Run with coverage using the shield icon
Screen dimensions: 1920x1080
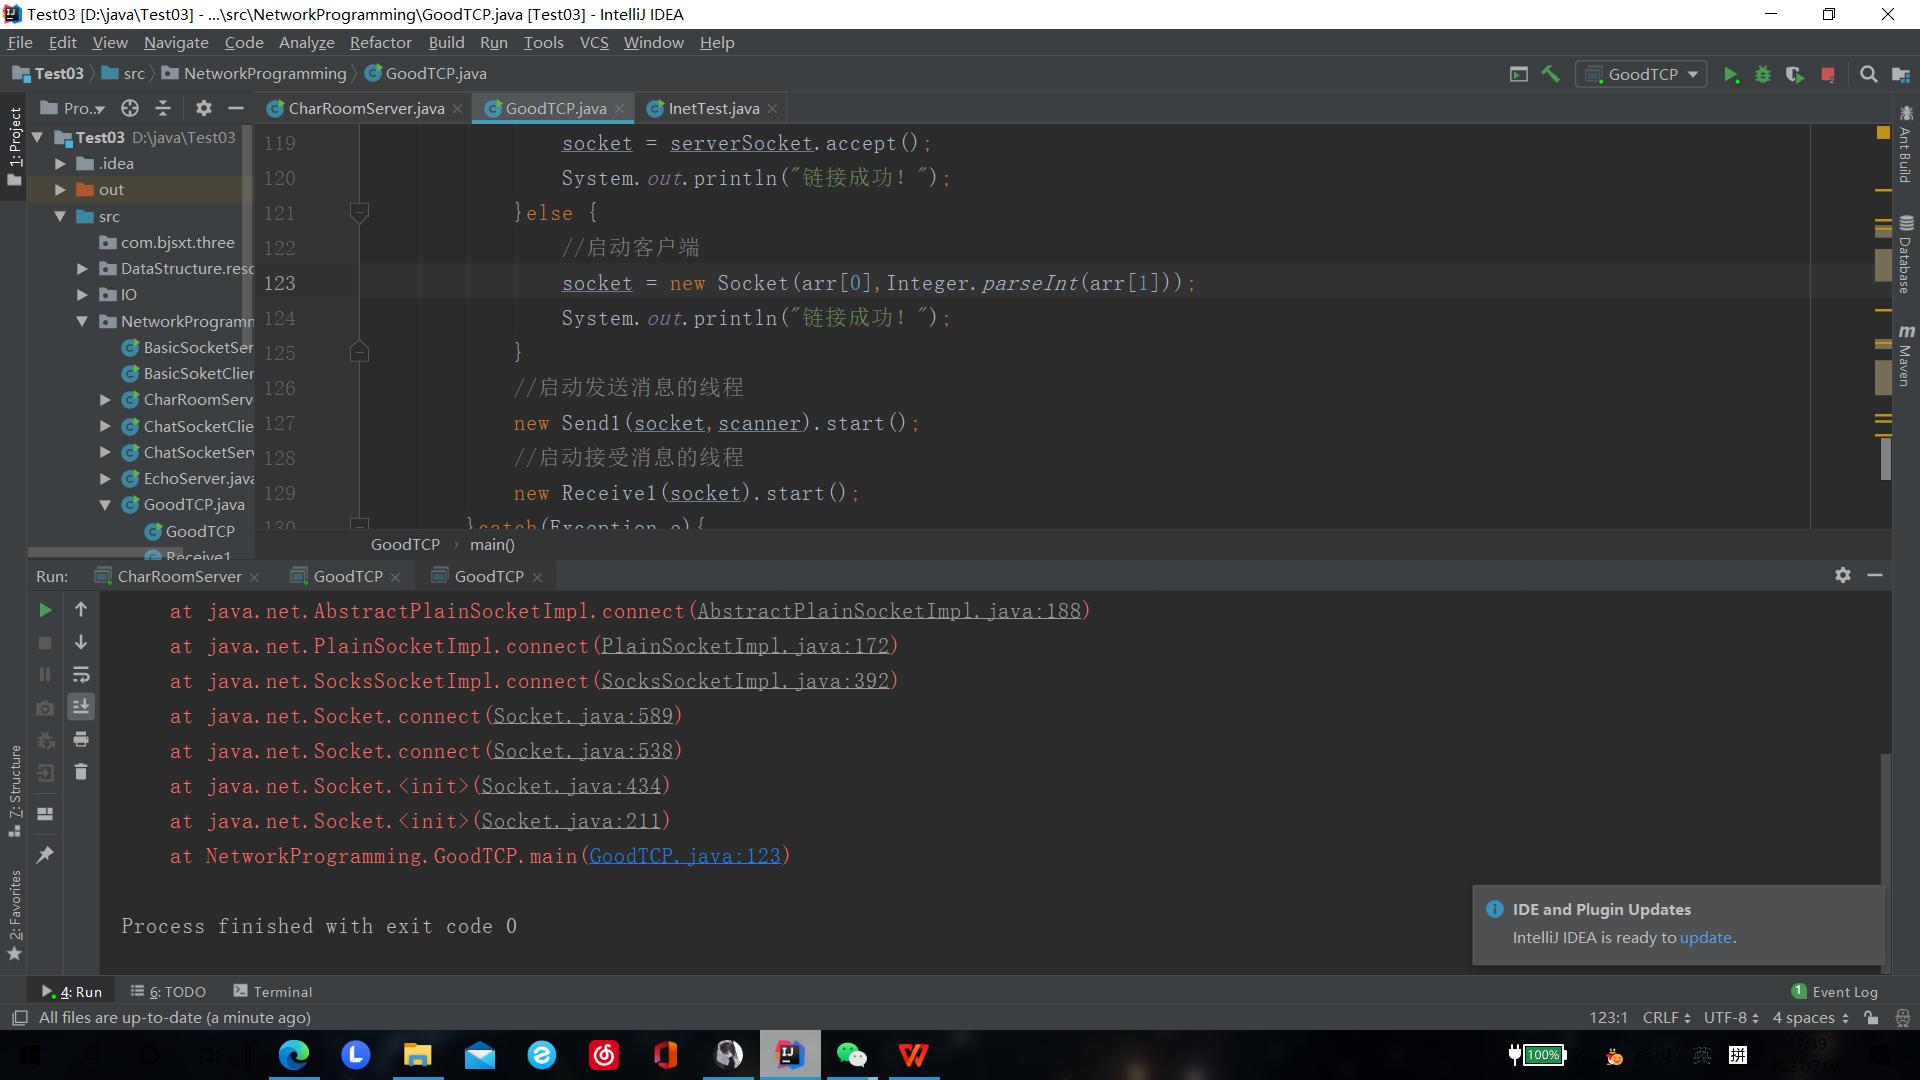pos(1795,75)
